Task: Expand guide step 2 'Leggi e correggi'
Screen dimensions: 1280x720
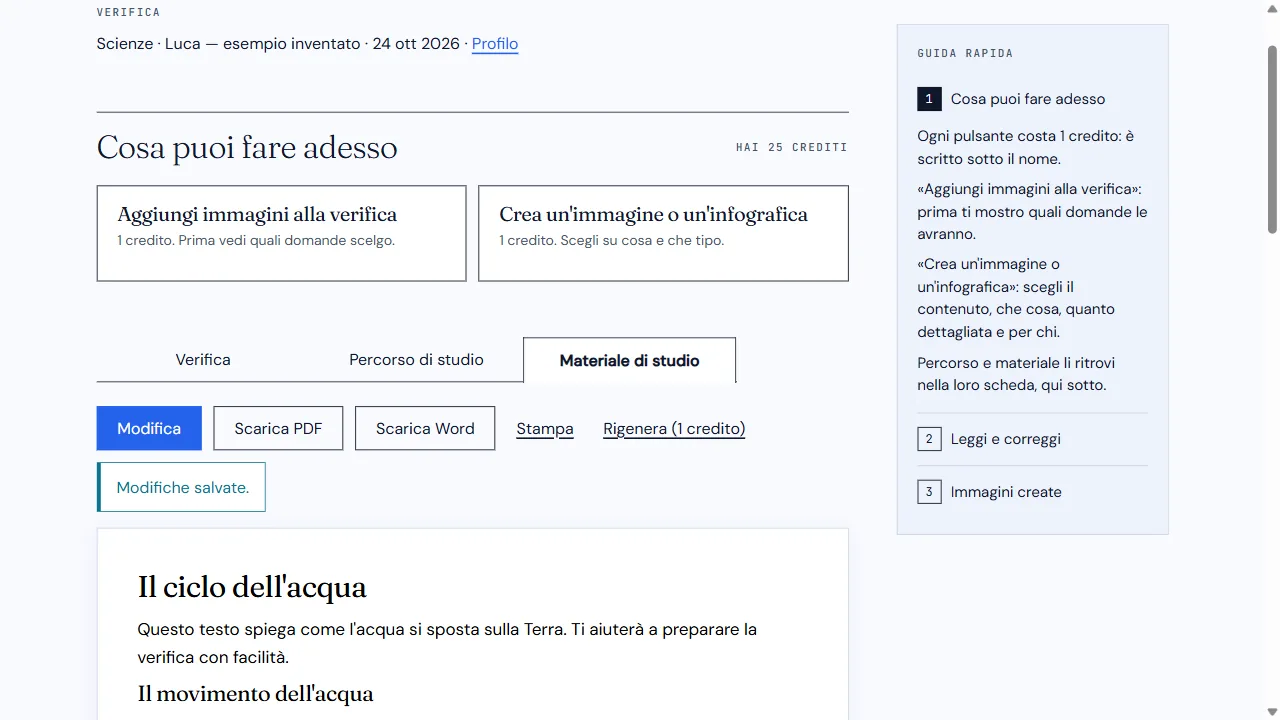Action: coord(1032,439)
